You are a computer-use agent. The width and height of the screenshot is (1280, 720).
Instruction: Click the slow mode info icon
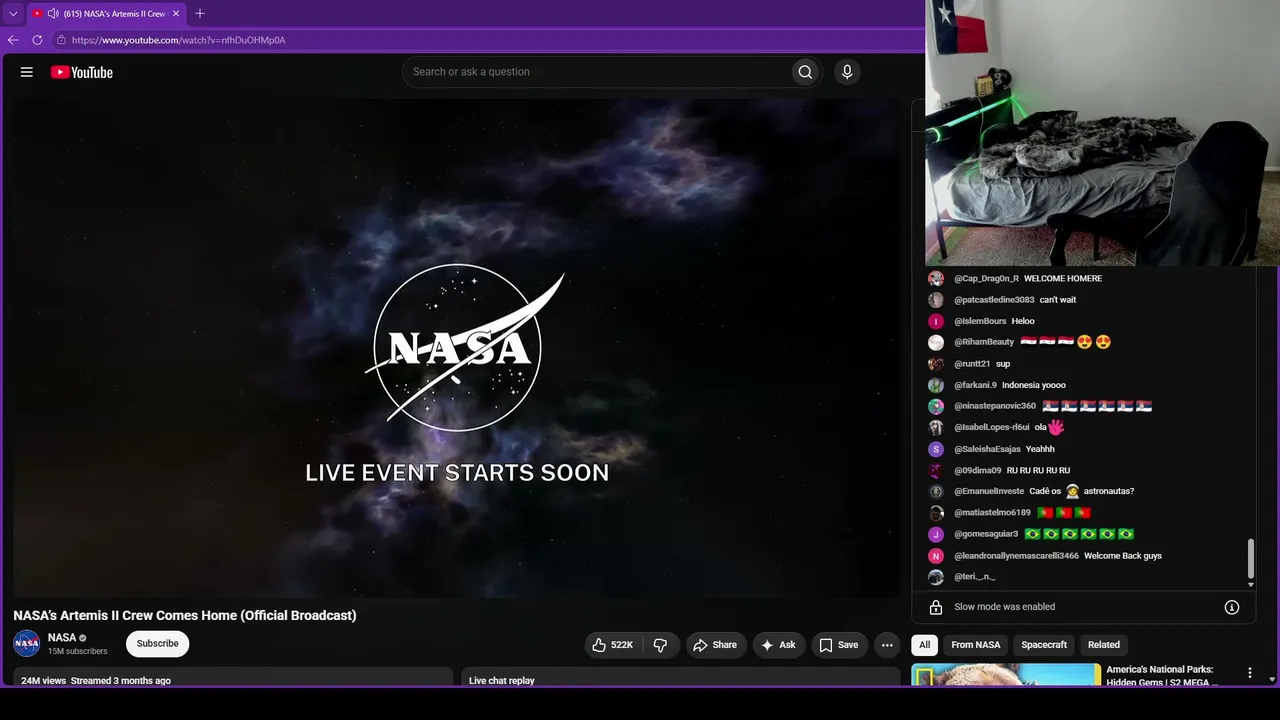click(1232, 607)
